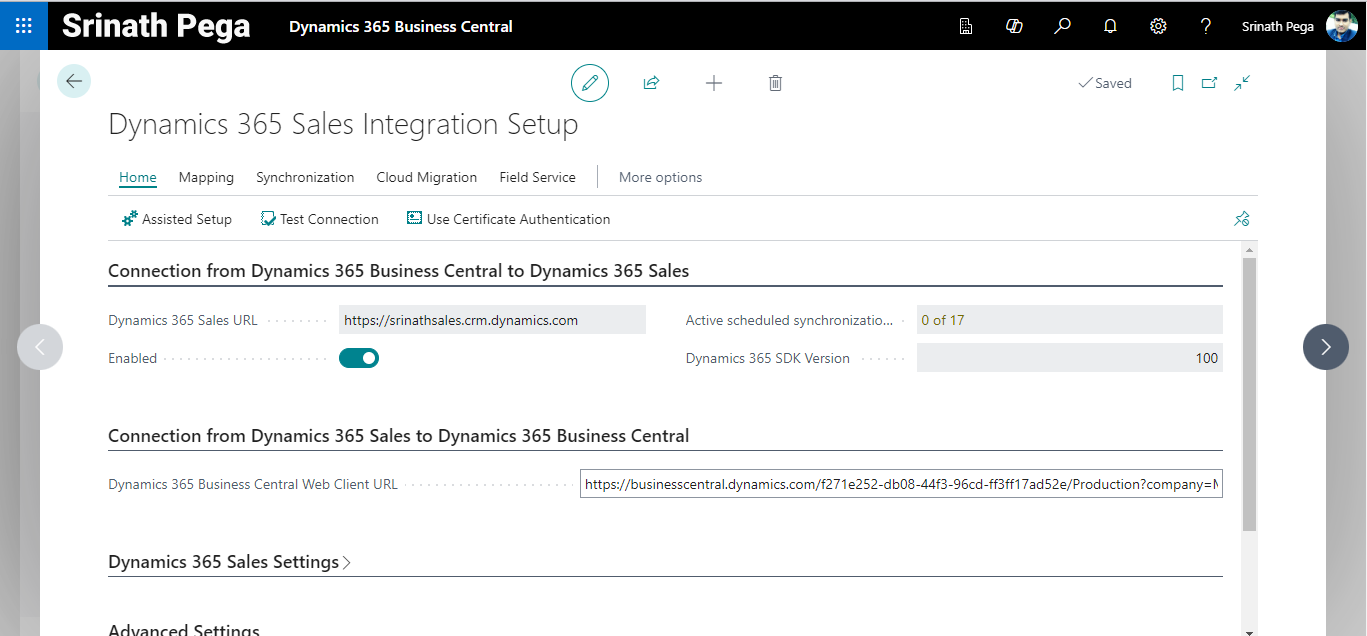Switch to the Mapping tab
This screenshot has width=1367, height=636.
(206, 177)
